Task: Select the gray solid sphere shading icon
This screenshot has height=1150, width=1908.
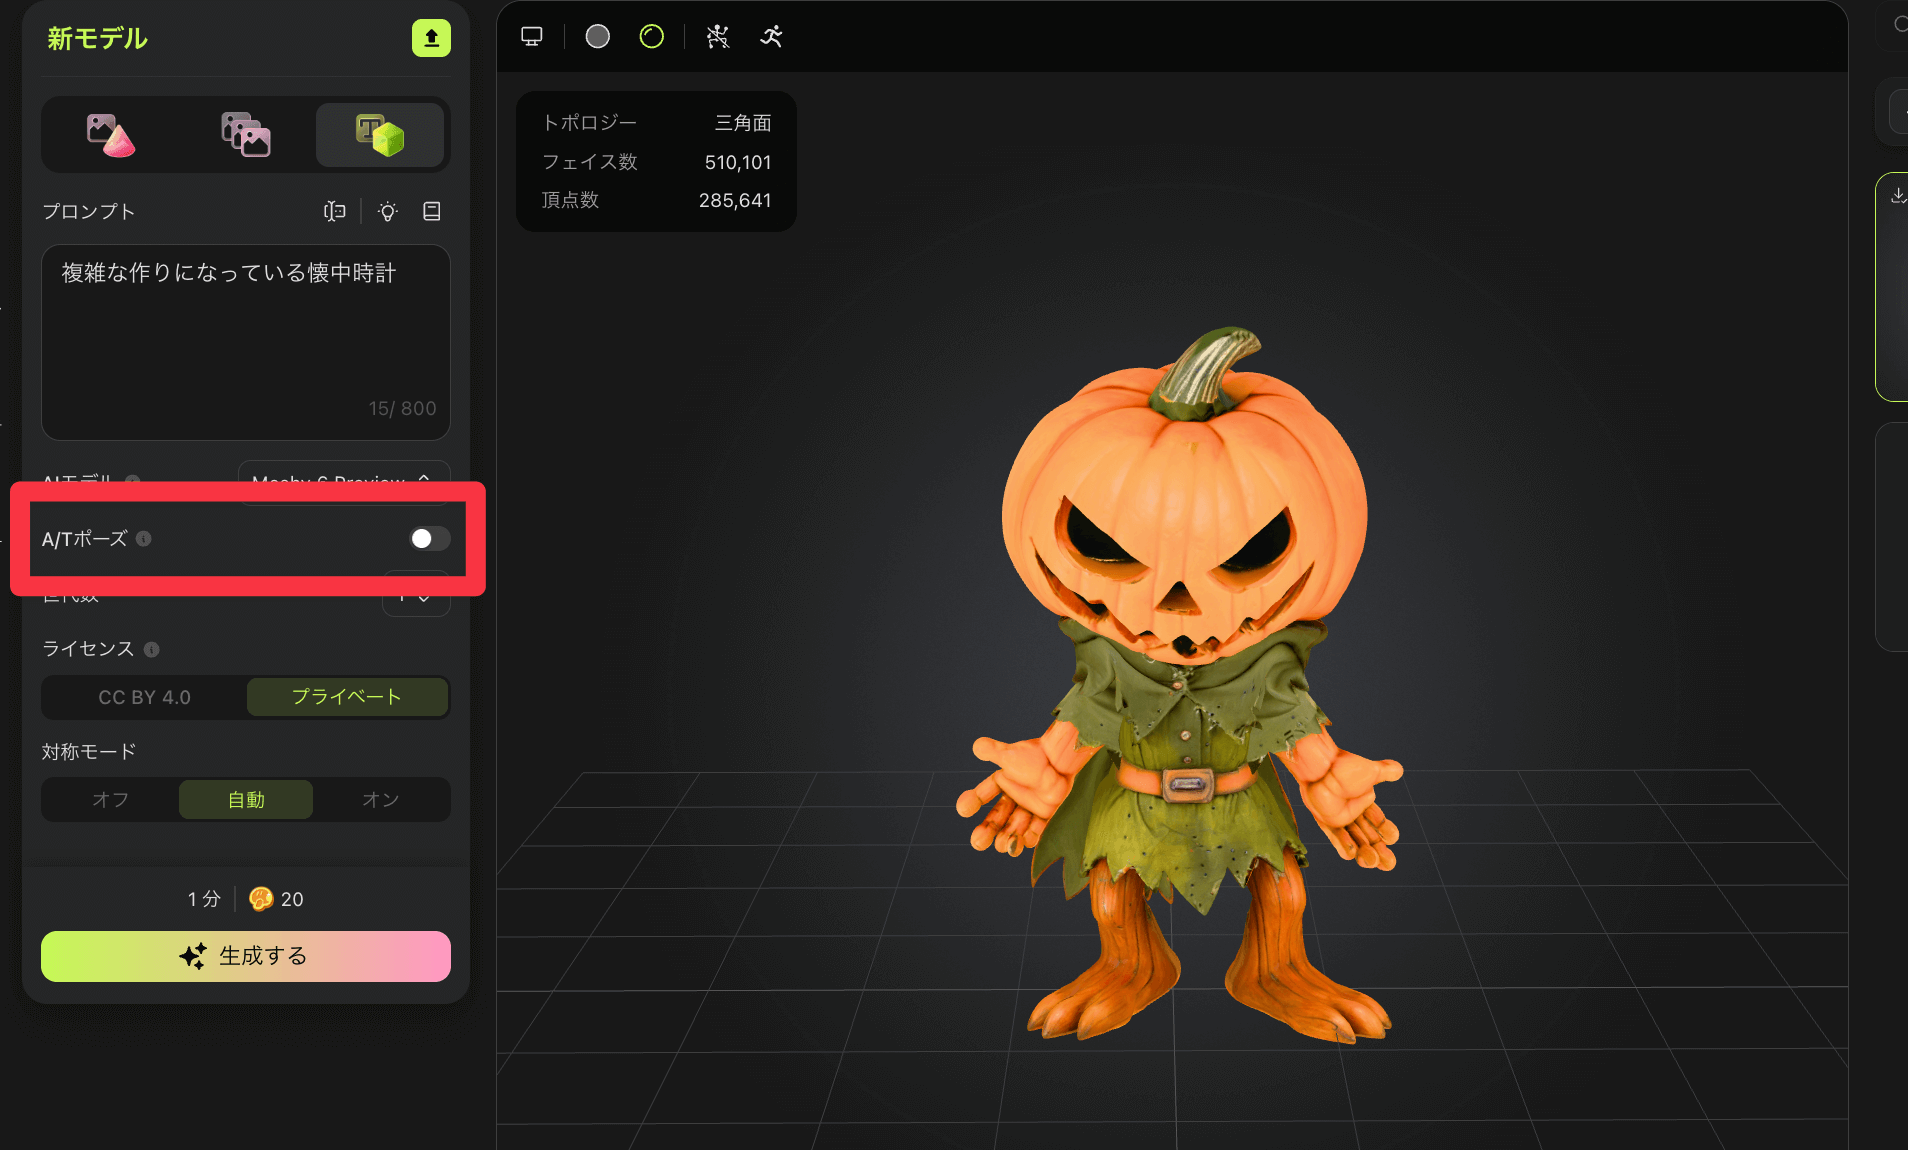Action: coord(598,37)
